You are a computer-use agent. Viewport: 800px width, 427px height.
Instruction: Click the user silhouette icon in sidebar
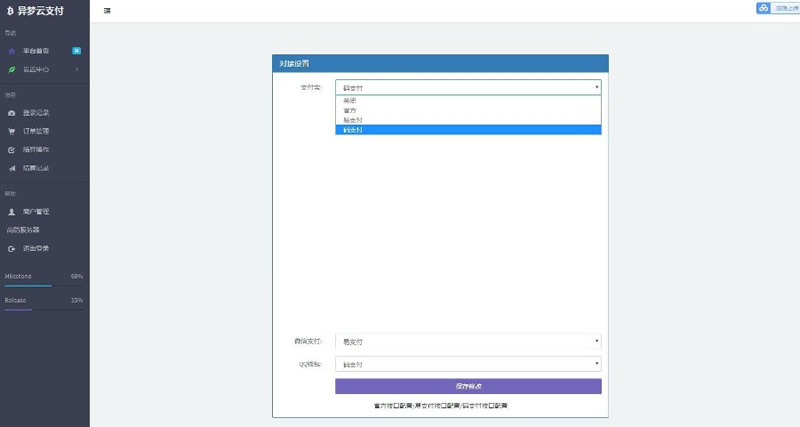[x=12, y=212]
